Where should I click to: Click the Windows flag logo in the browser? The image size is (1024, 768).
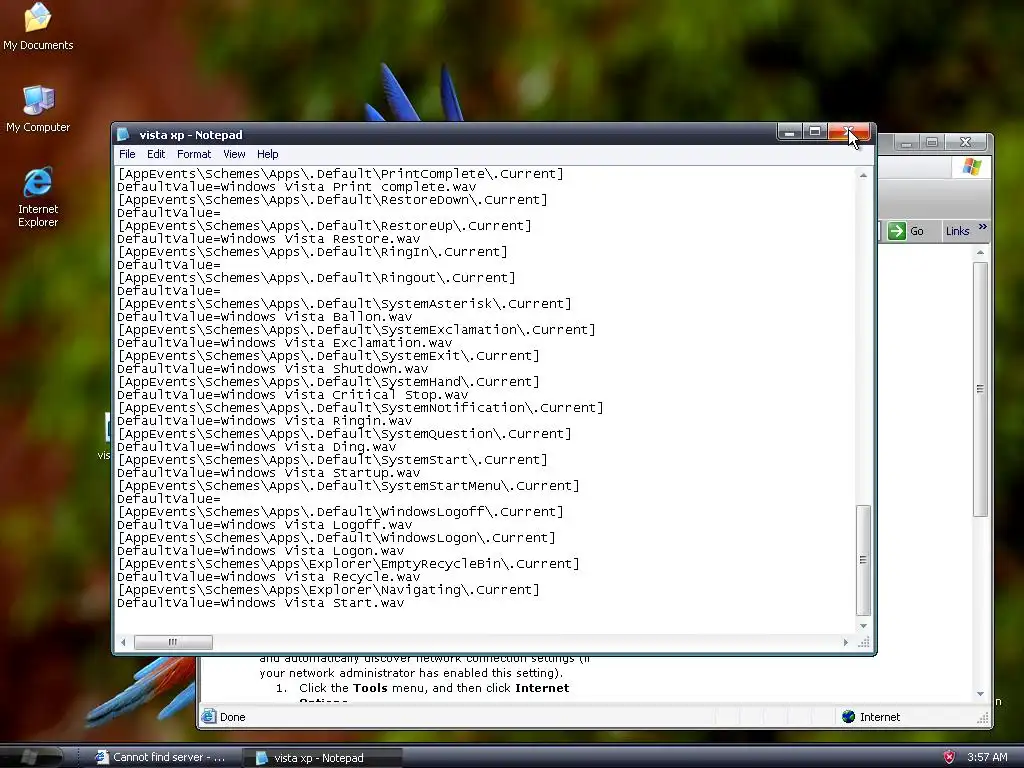(x=971, y=167)
